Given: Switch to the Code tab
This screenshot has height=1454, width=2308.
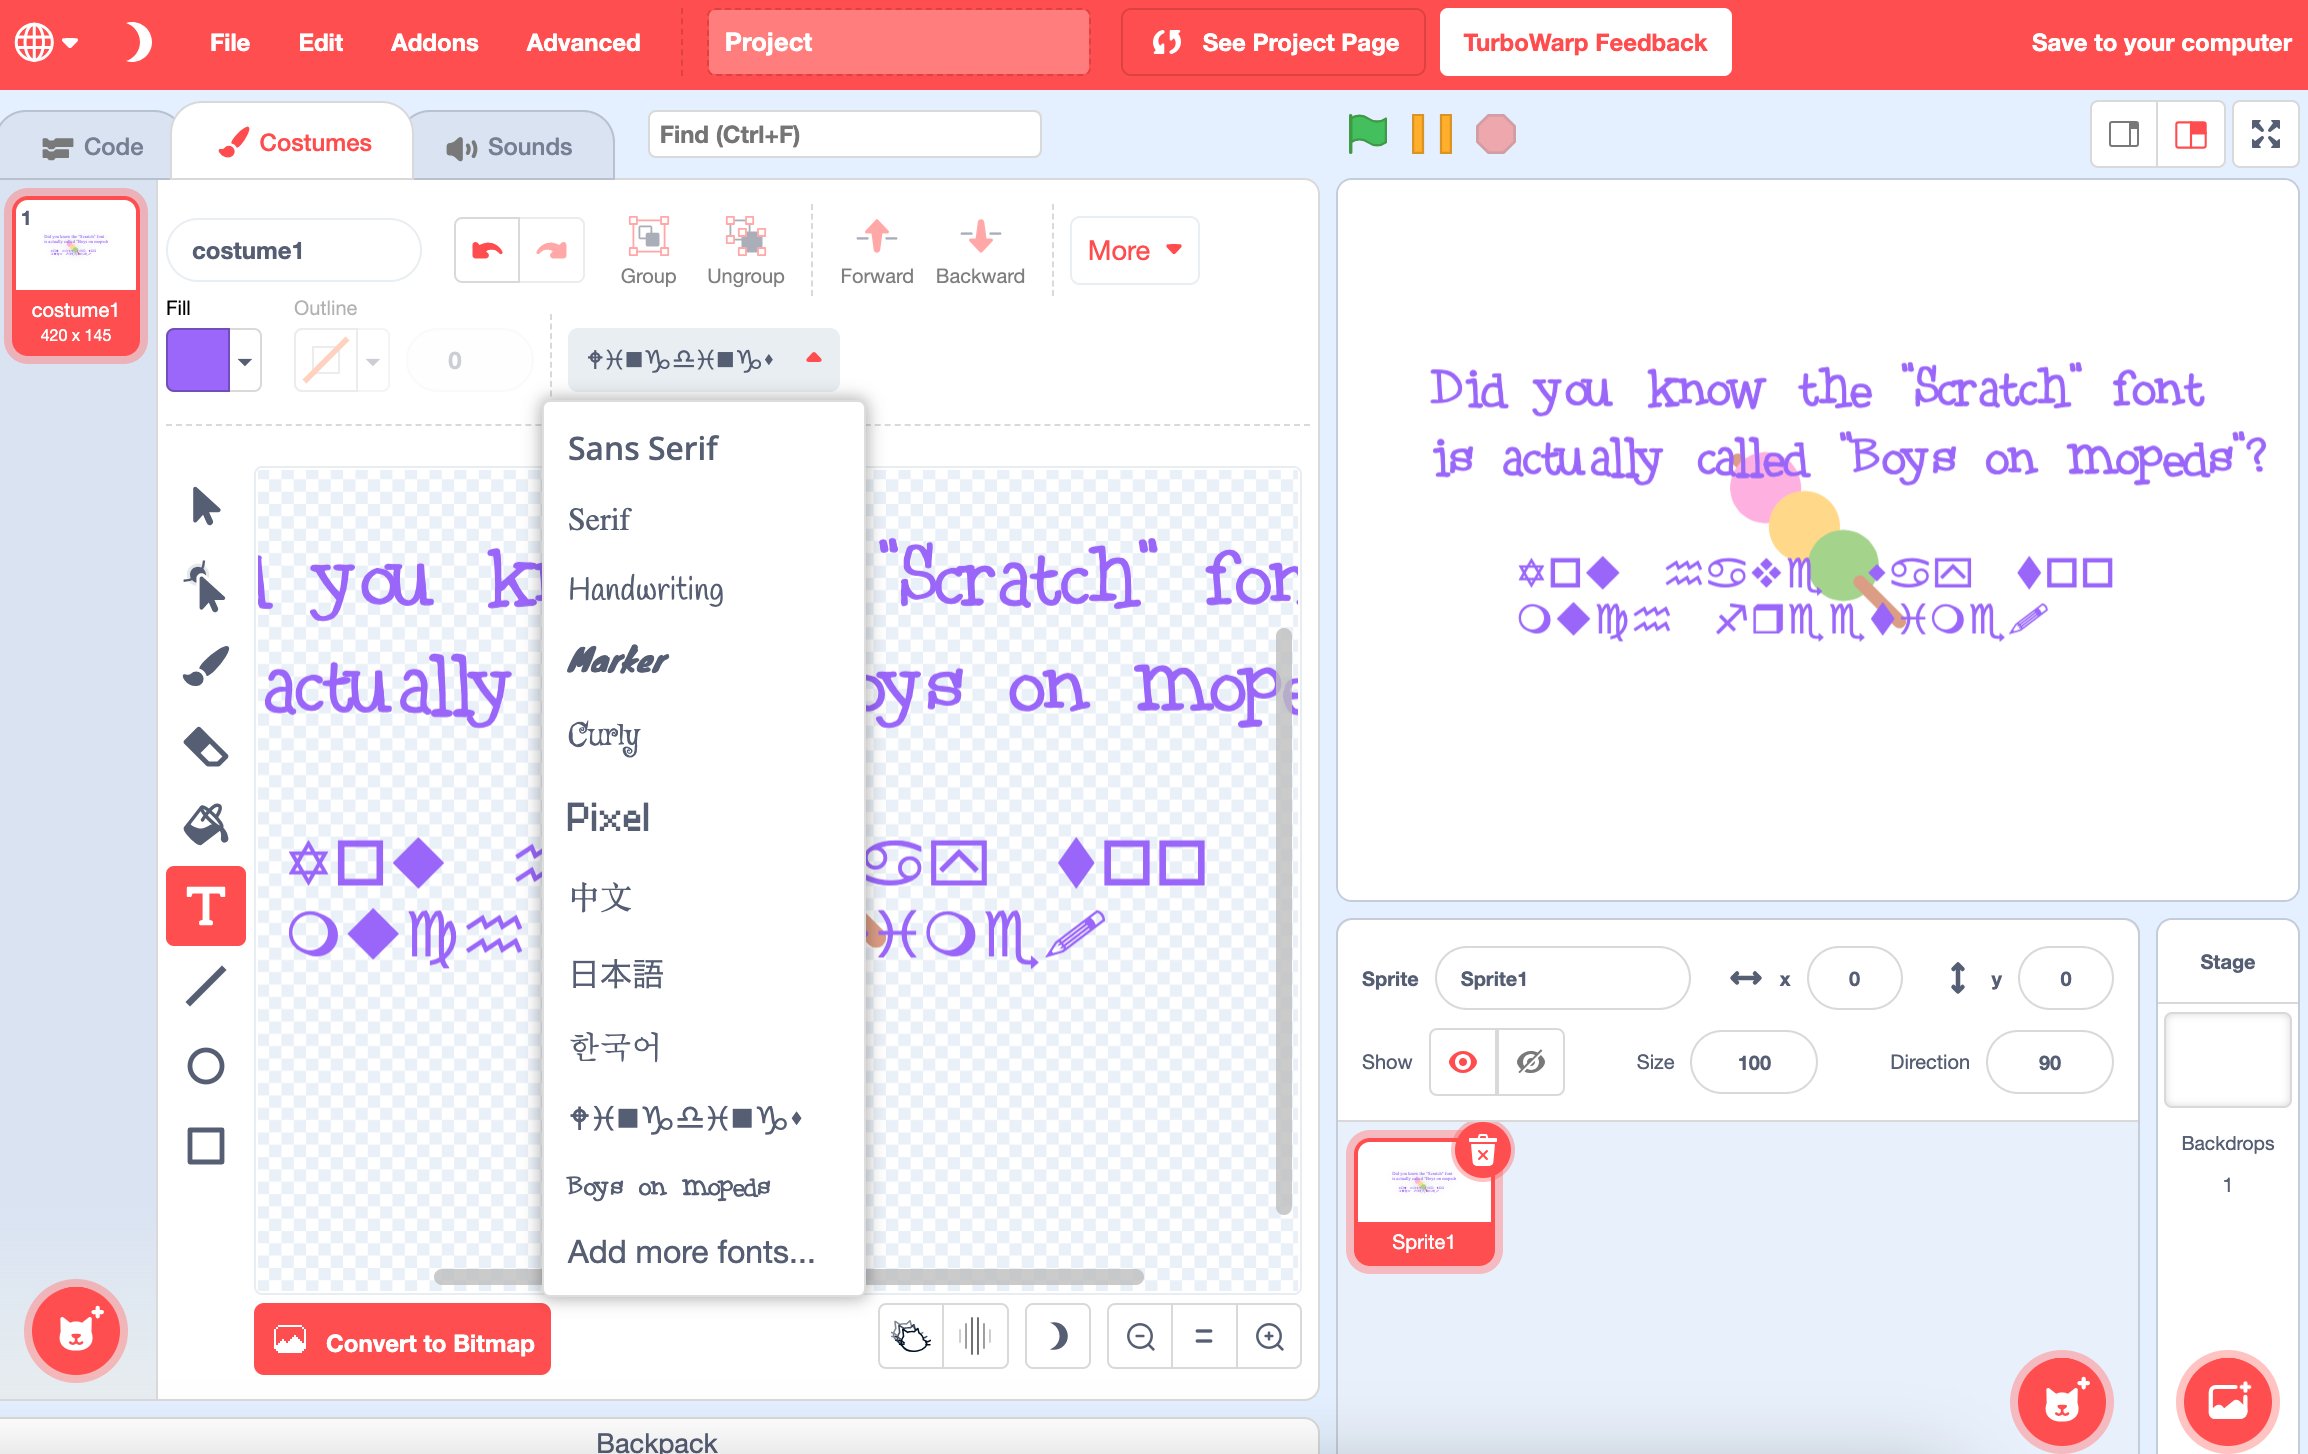Looking at the screenshot, I should (x=92, y=147).
